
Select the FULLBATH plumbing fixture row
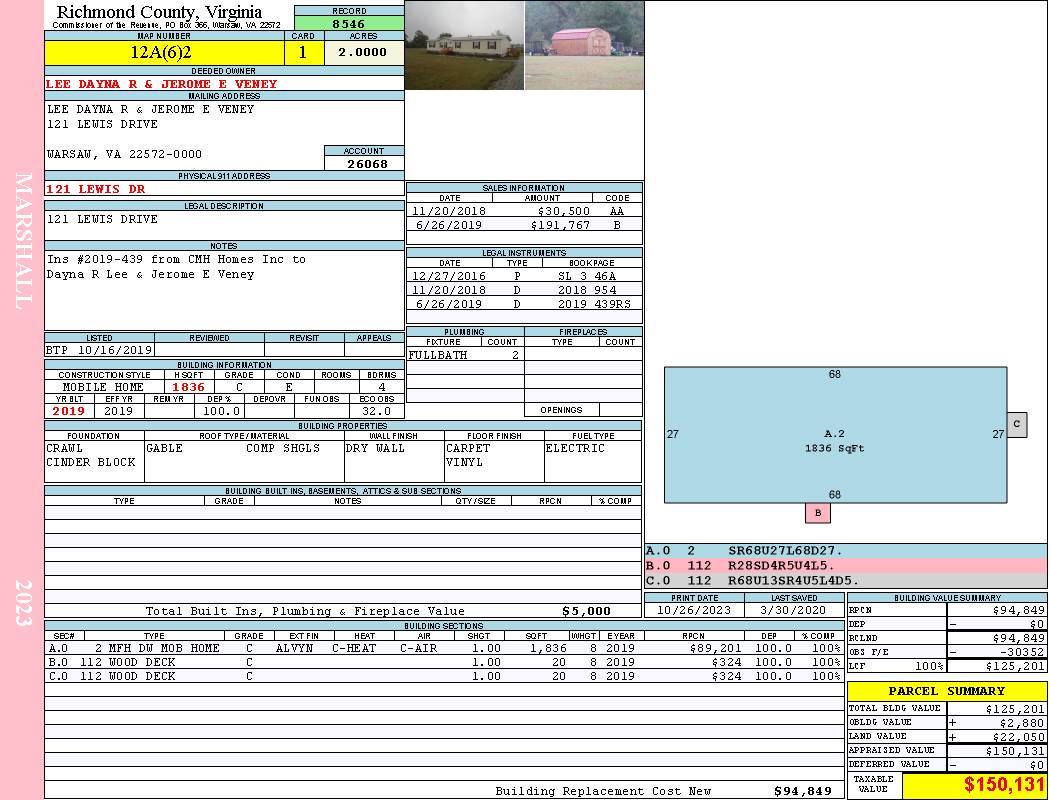465,355
